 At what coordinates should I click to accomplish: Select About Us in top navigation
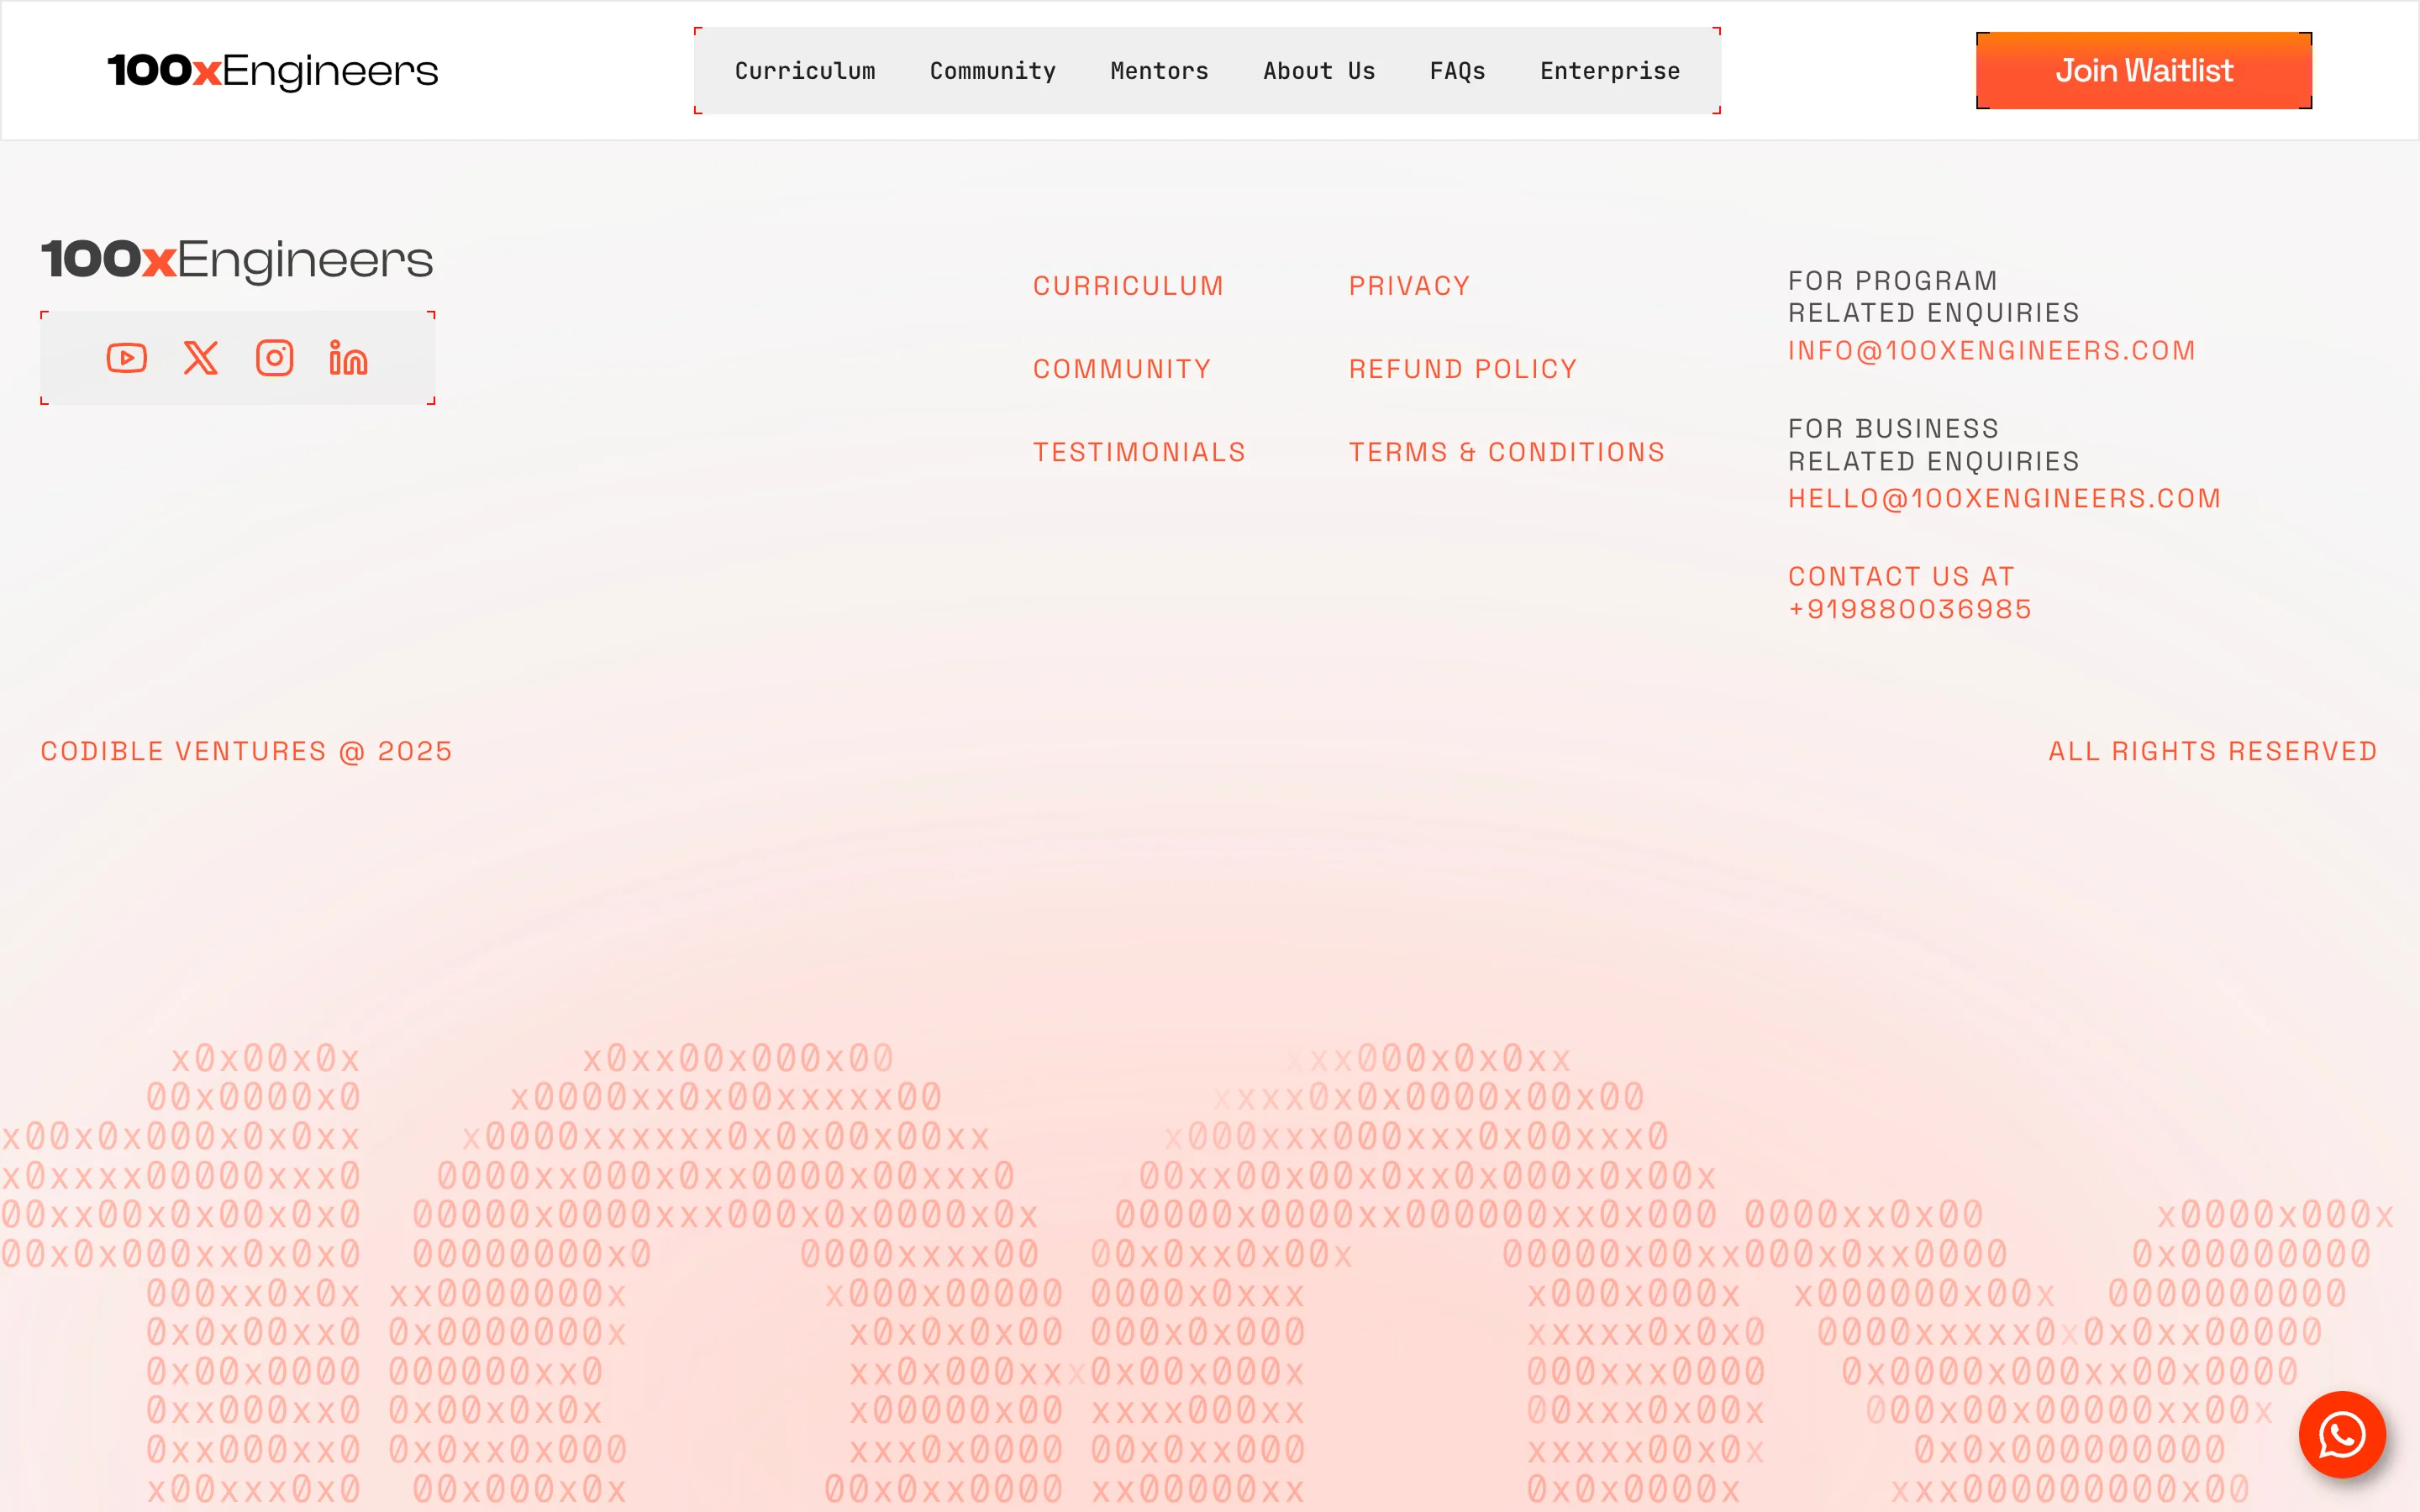coord(1318,71)
